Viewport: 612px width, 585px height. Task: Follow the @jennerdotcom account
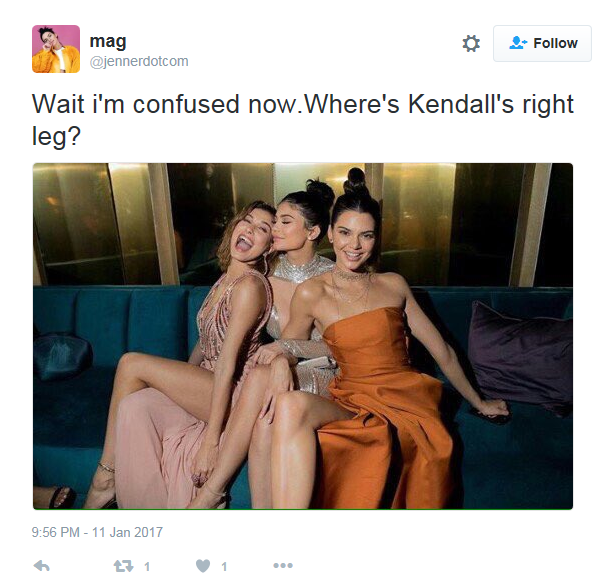542,43
